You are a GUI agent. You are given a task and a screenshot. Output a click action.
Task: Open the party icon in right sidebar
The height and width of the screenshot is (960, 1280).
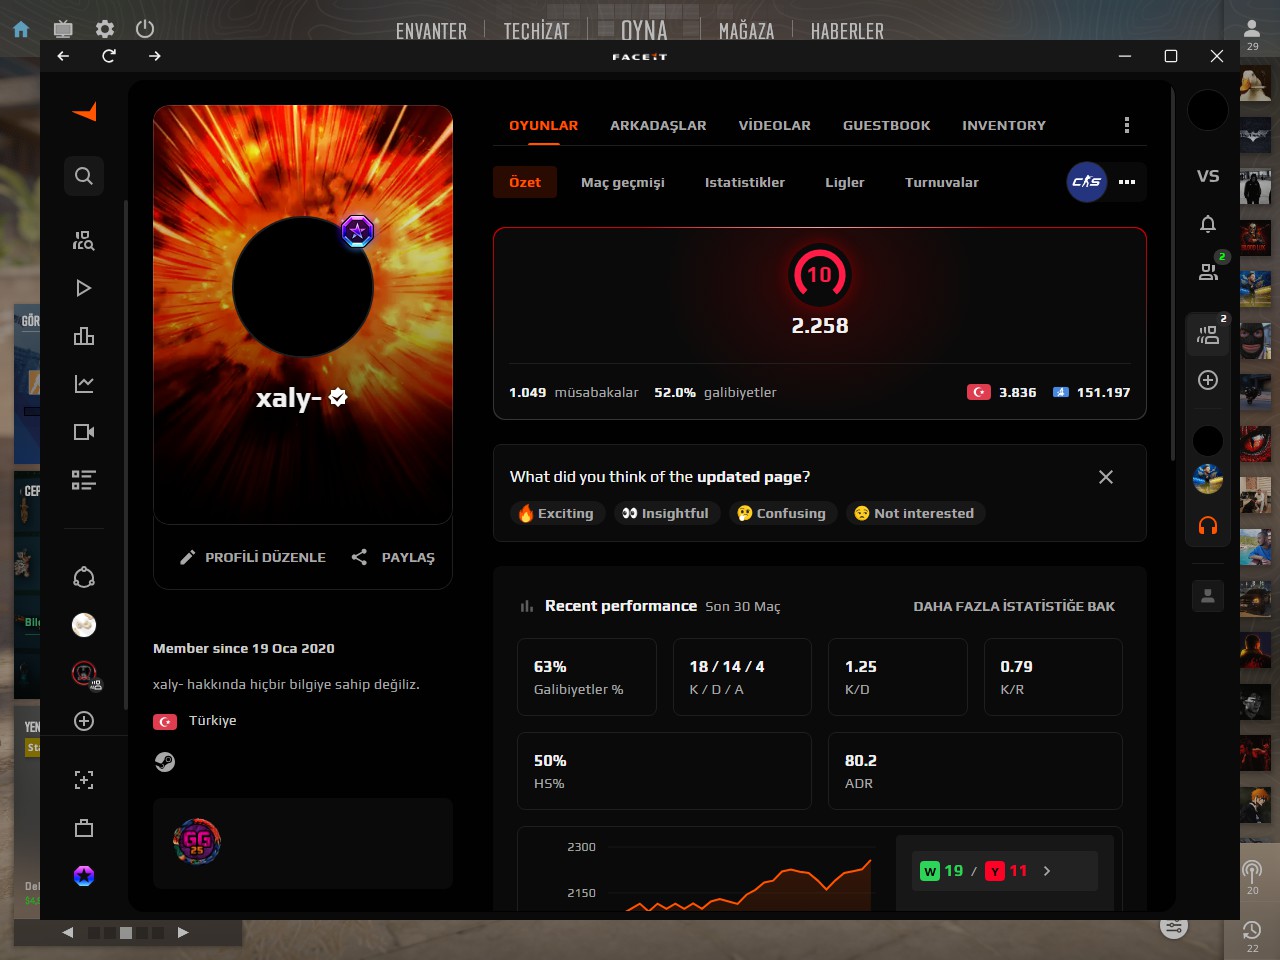(1208, 334)
